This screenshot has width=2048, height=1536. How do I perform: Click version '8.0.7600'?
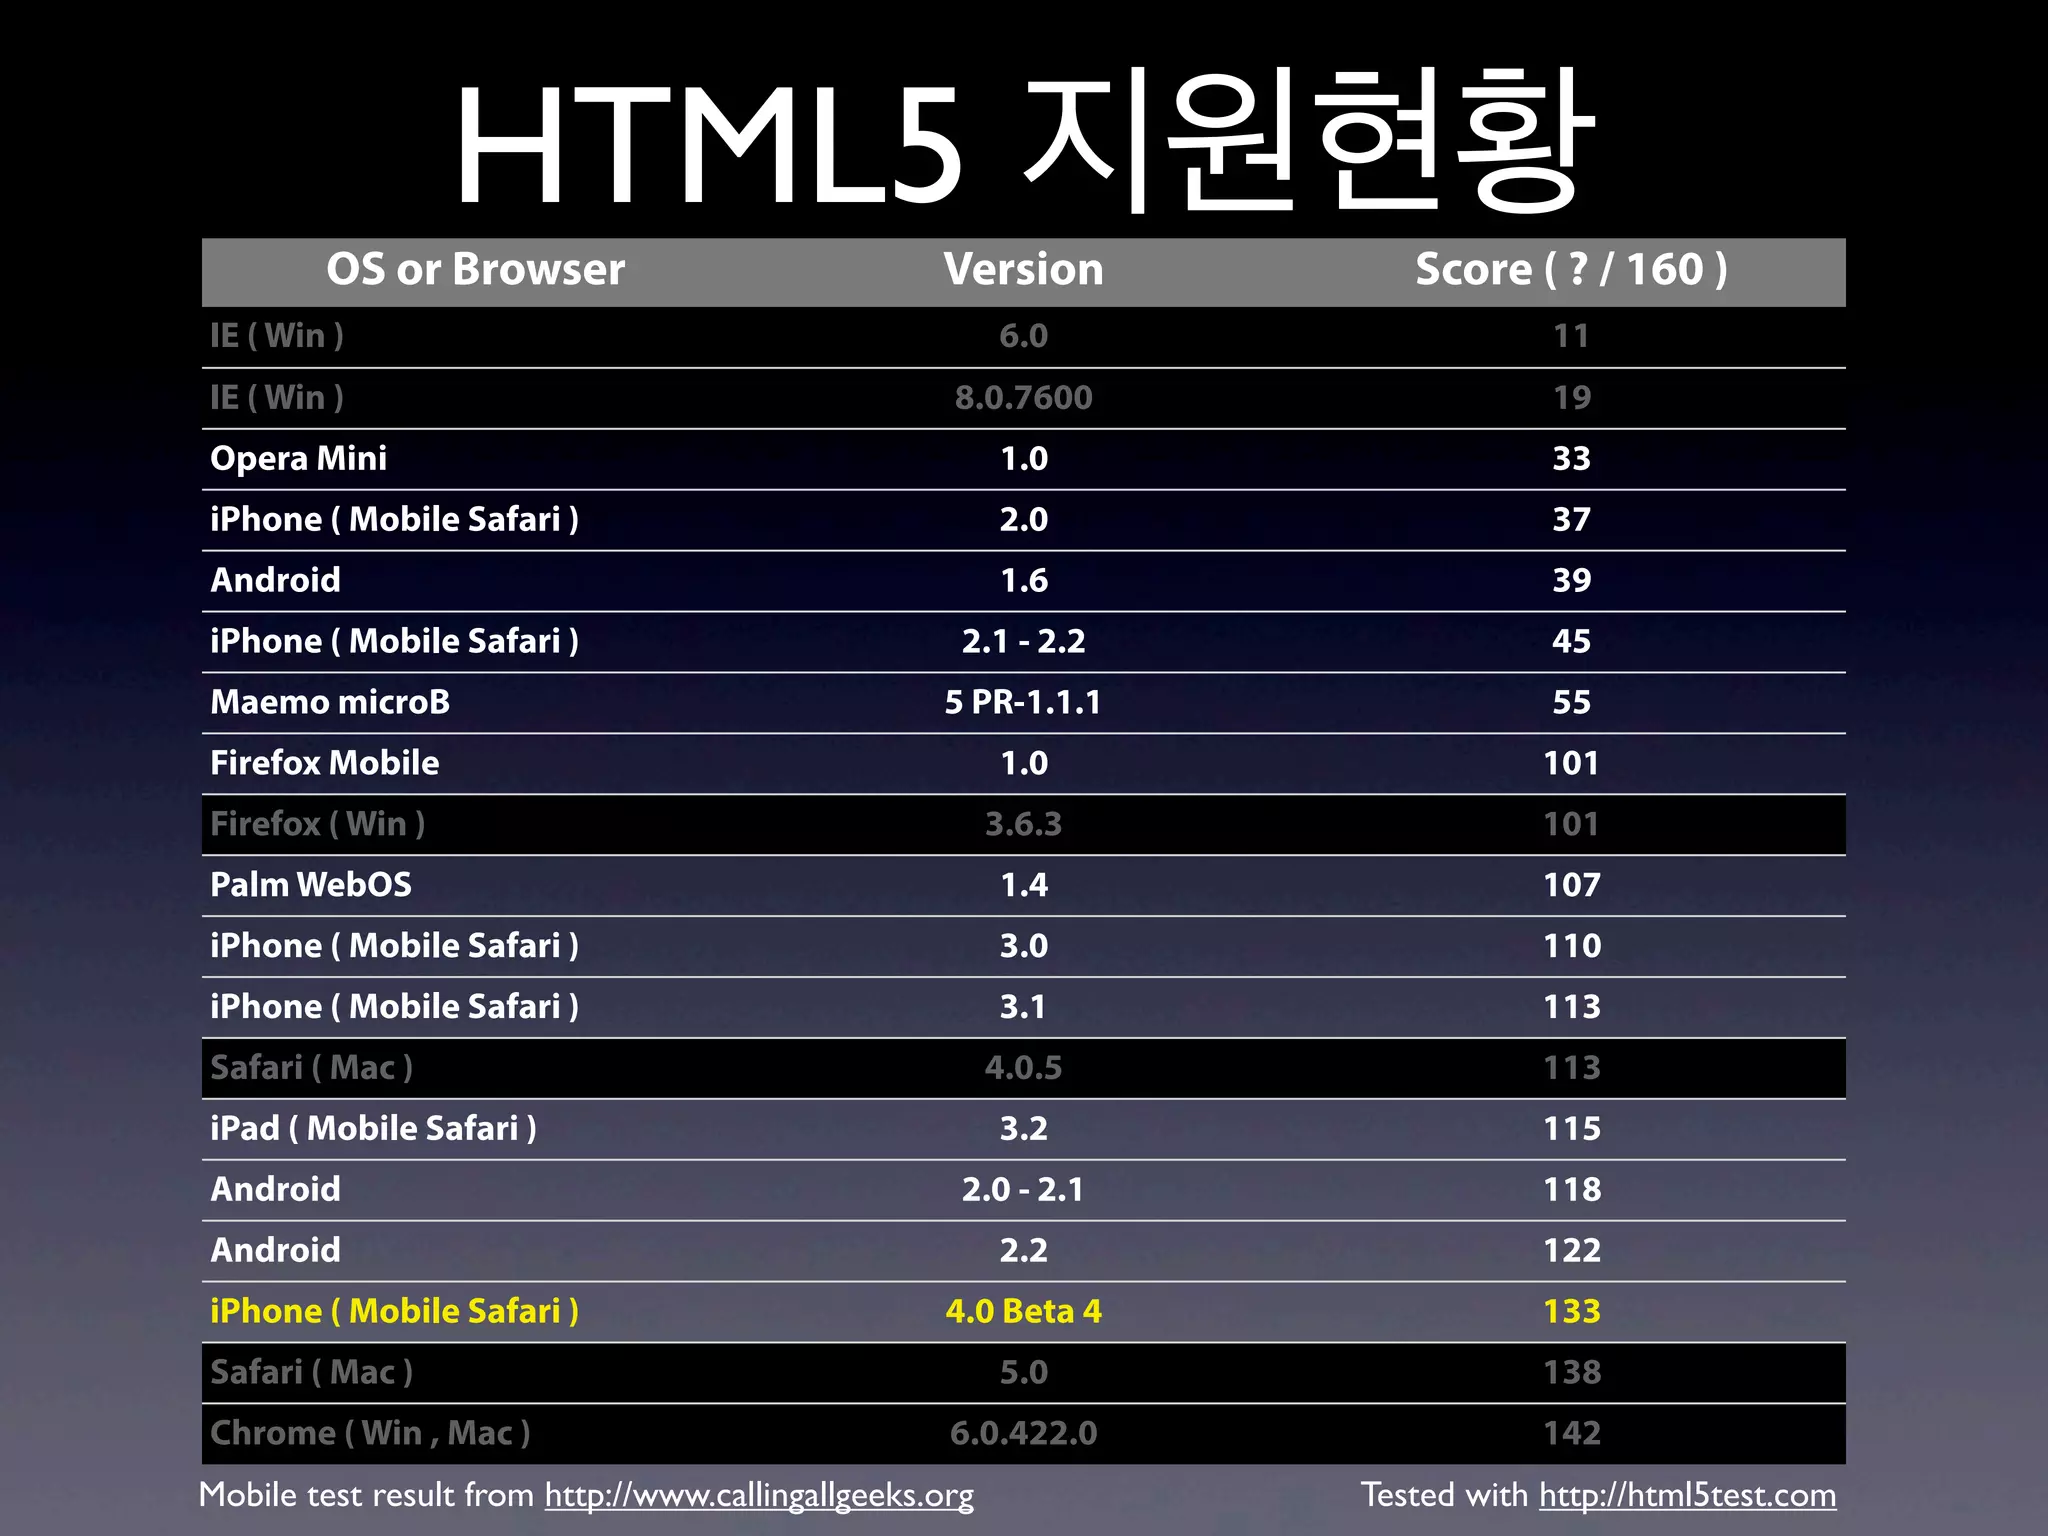[x=1023, y=398]
